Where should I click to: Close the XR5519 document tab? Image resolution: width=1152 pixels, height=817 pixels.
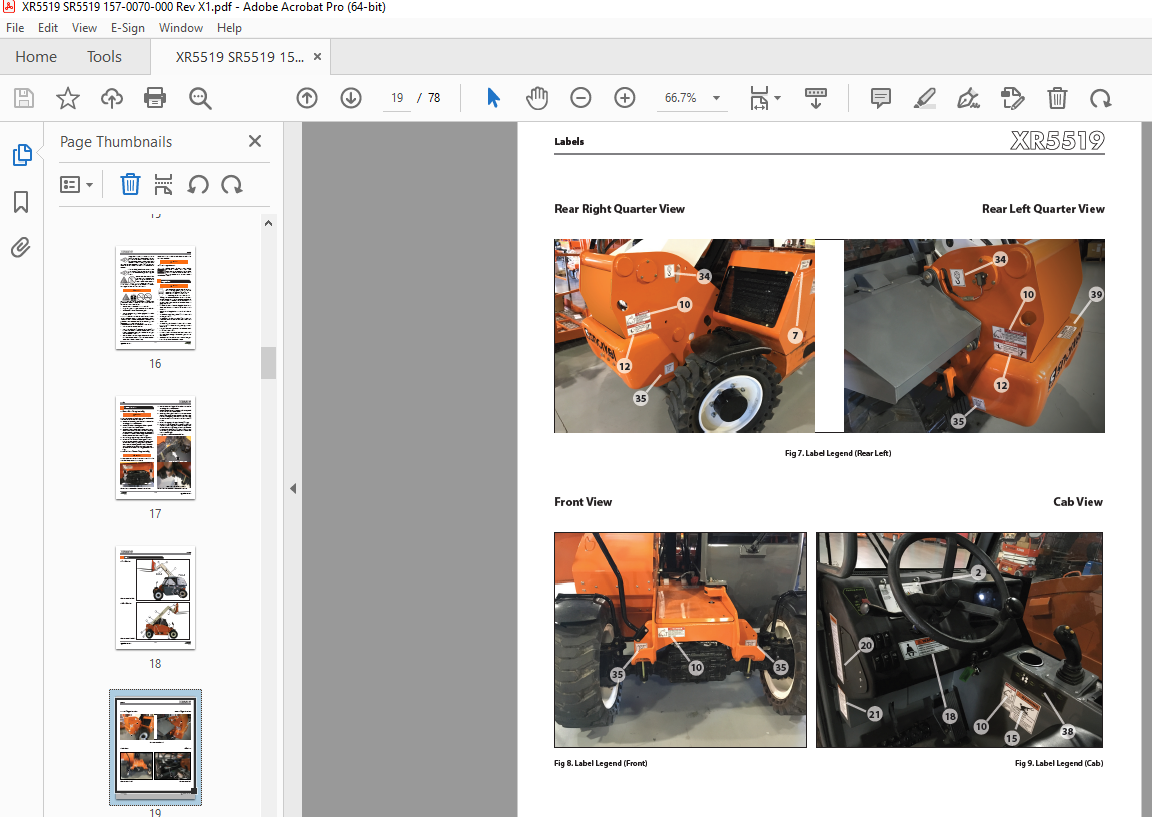(x=317, y=57)
